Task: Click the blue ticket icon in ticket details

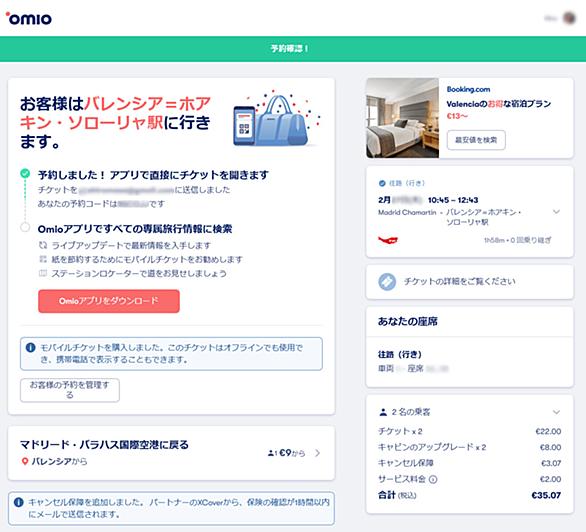Action: [387, 282]
